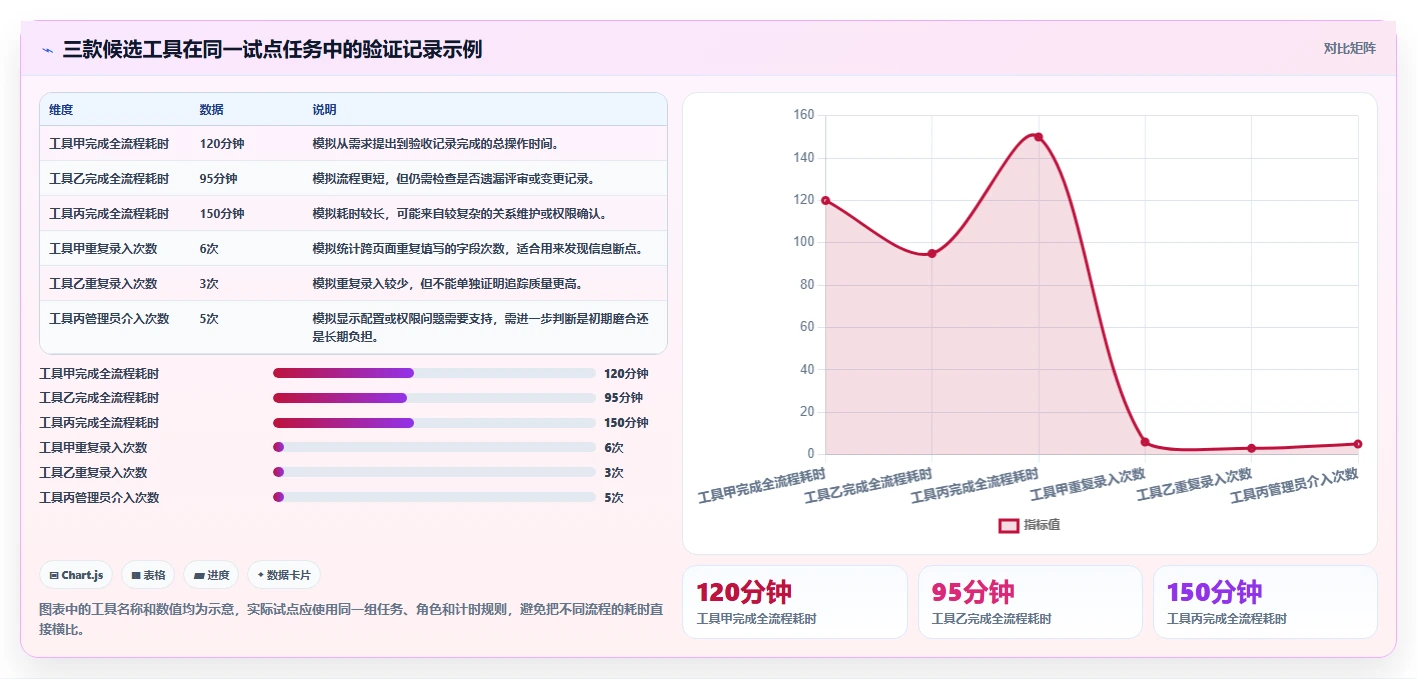Click the chart x-axis label 工具乙重复录入次数

[1195, 483]
